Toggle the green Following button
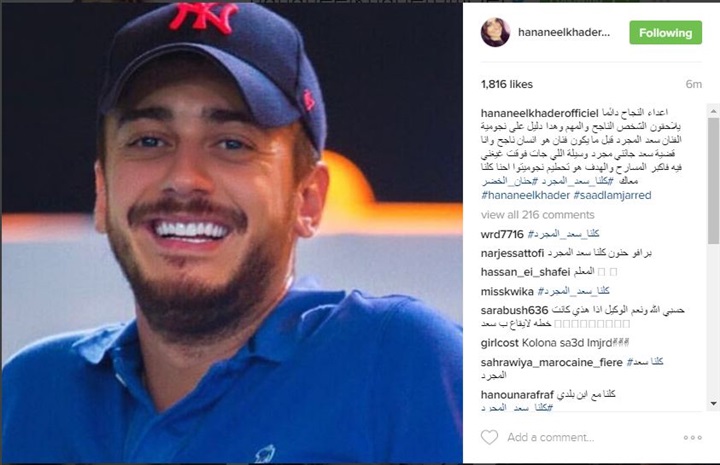Screen dimensions: 720x465 click(x=665, y=33)
